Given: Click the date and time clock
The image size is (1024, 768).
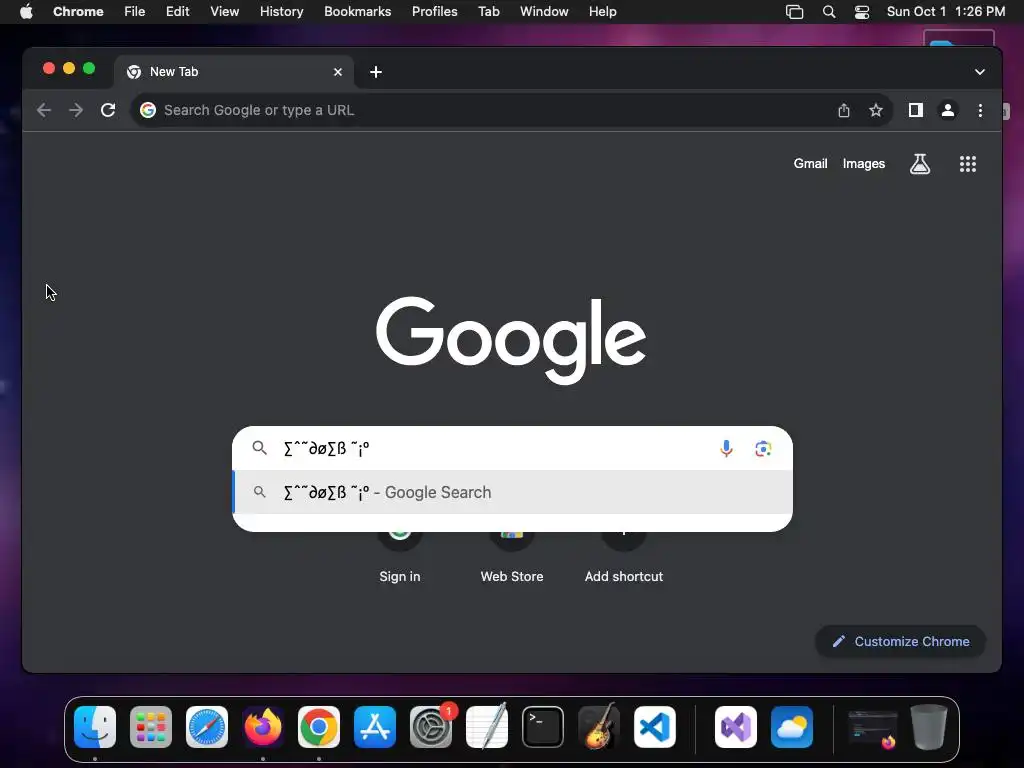Looking at the screenshot, I should pos(946,12).
